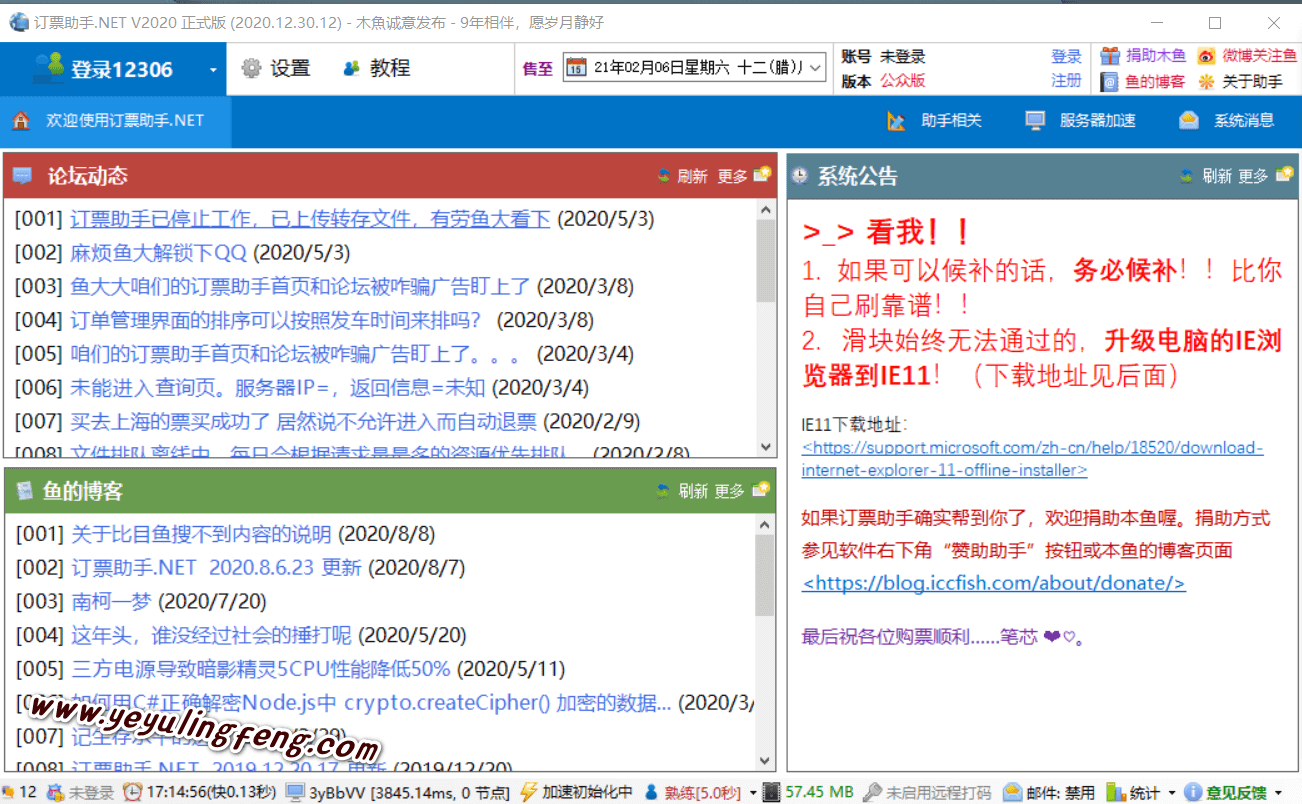Click the 更多 folder icon in 系统公告 header
The image size is (1302, 804).
(x=1284, y=174)
